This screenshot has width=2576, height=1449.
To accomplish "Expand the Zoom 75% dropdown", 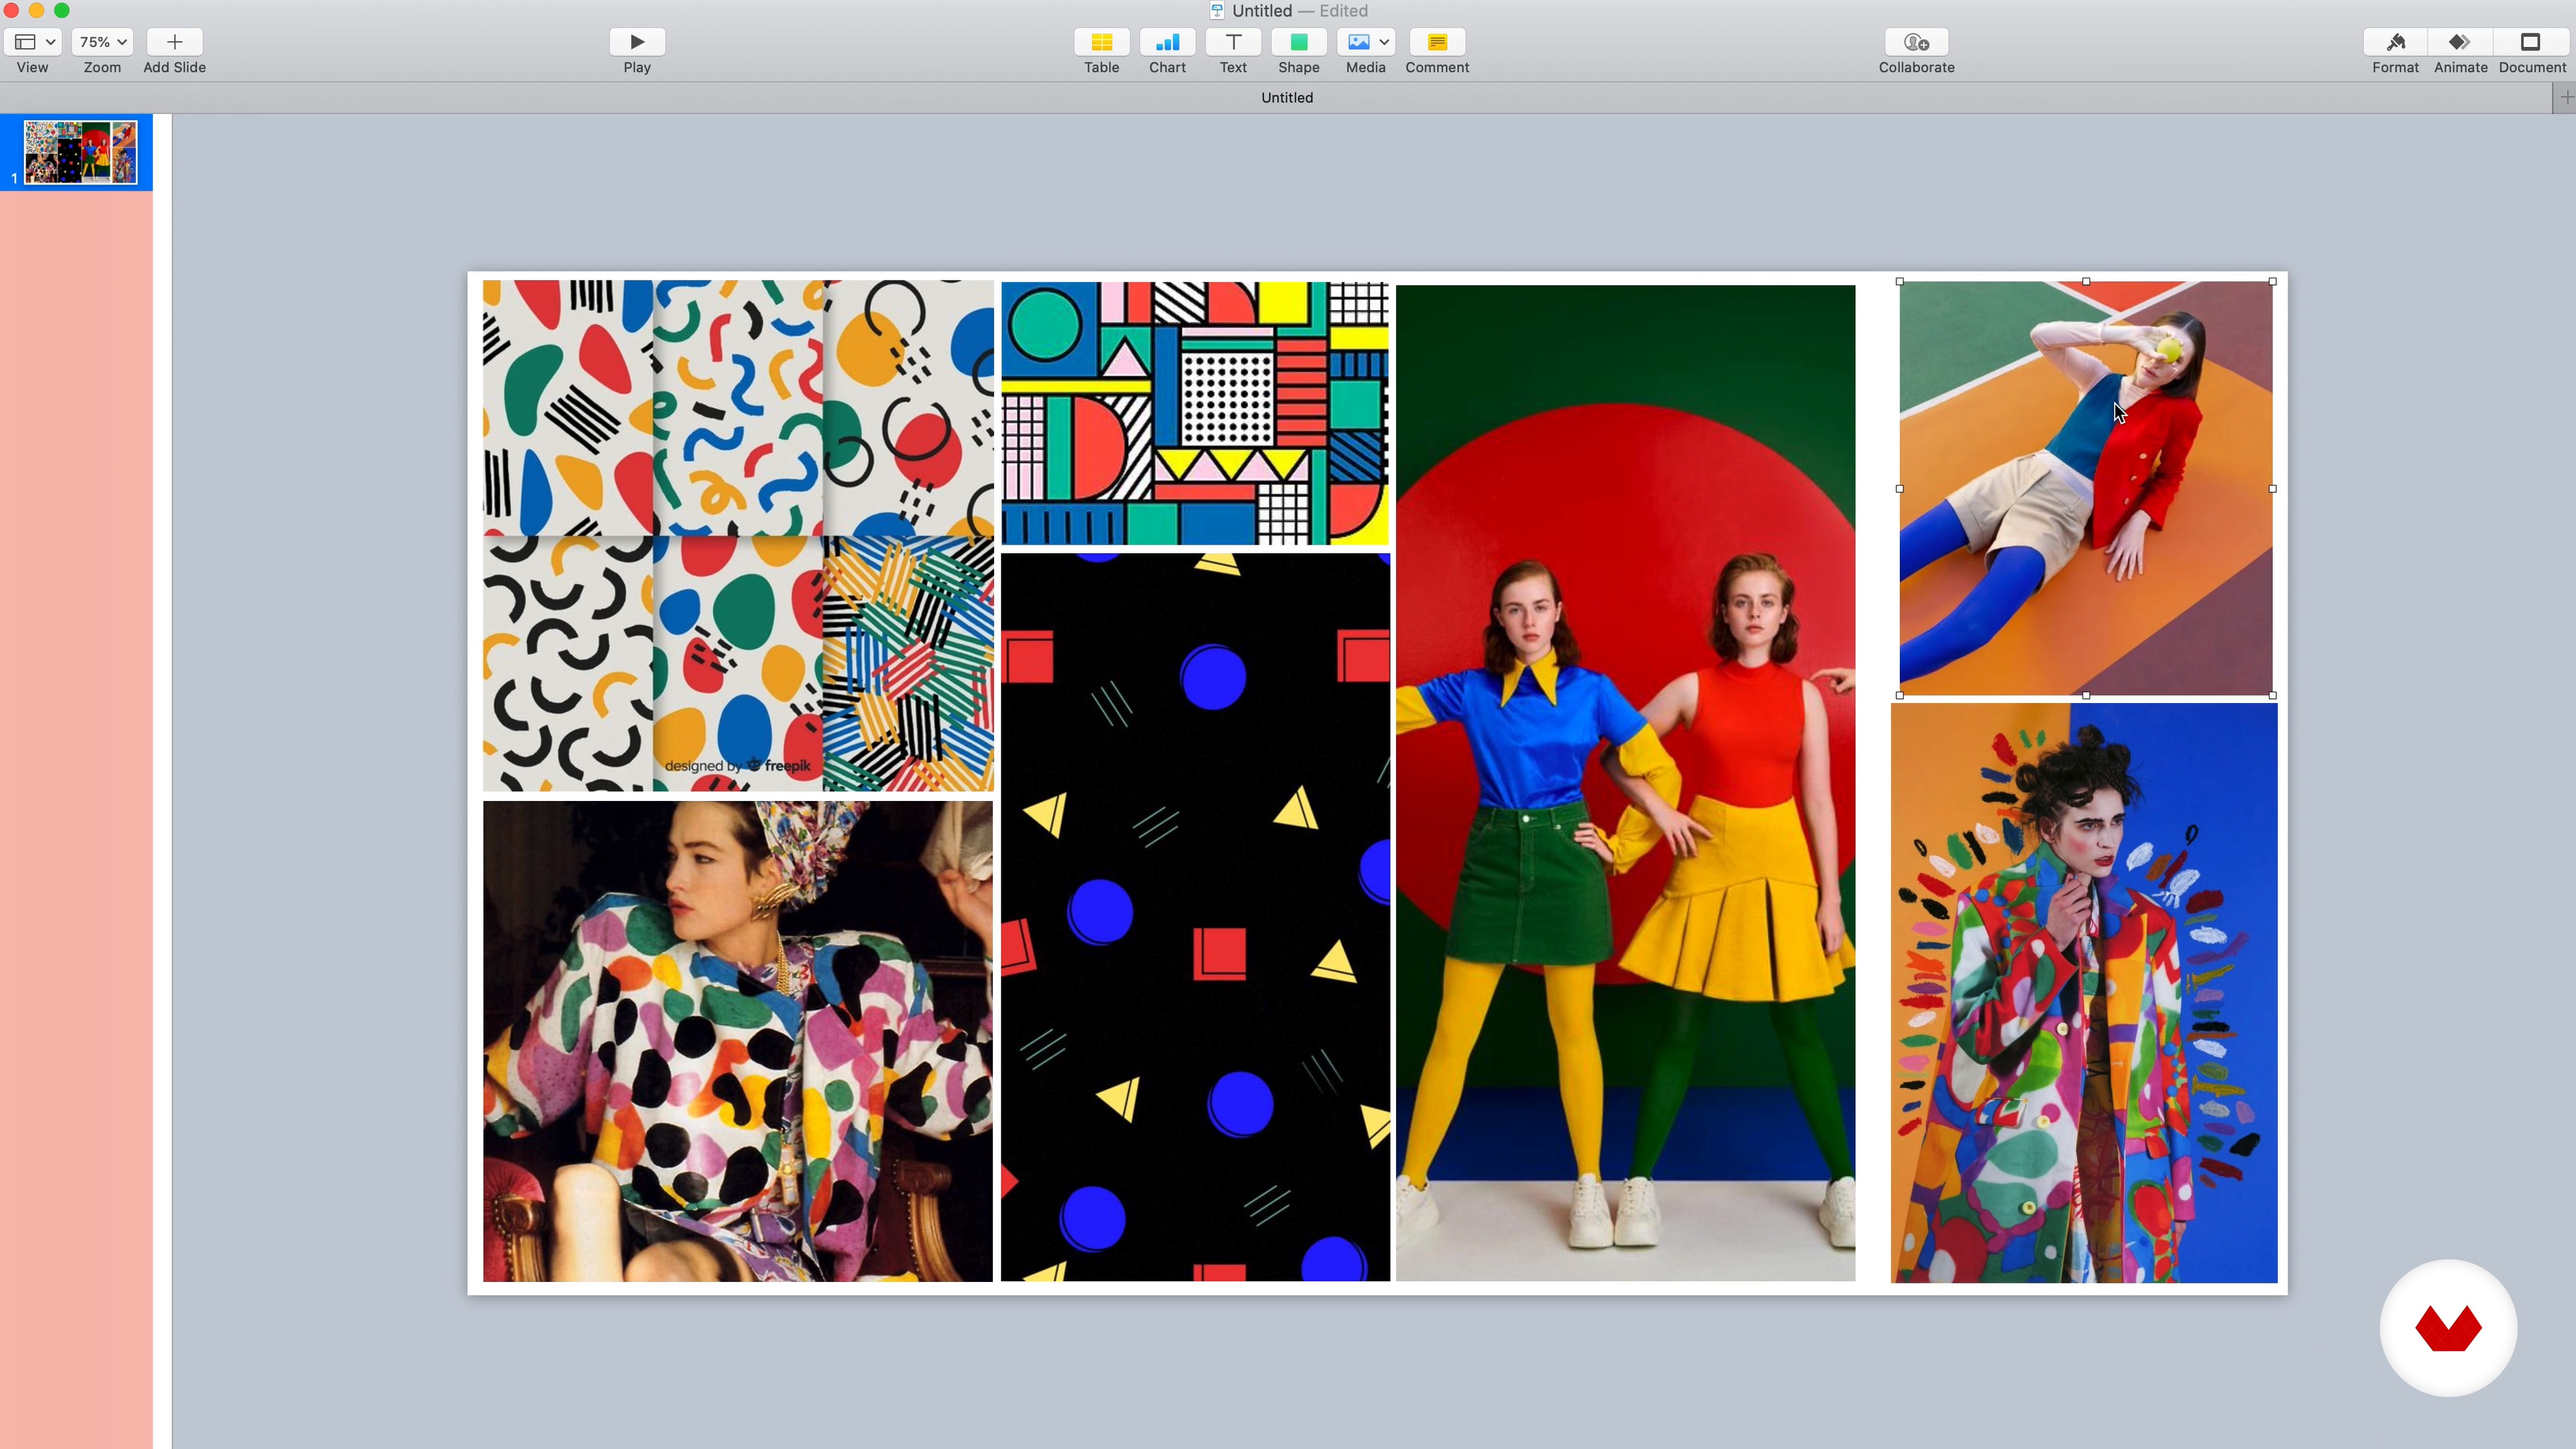I will click(x=102, y=42).
